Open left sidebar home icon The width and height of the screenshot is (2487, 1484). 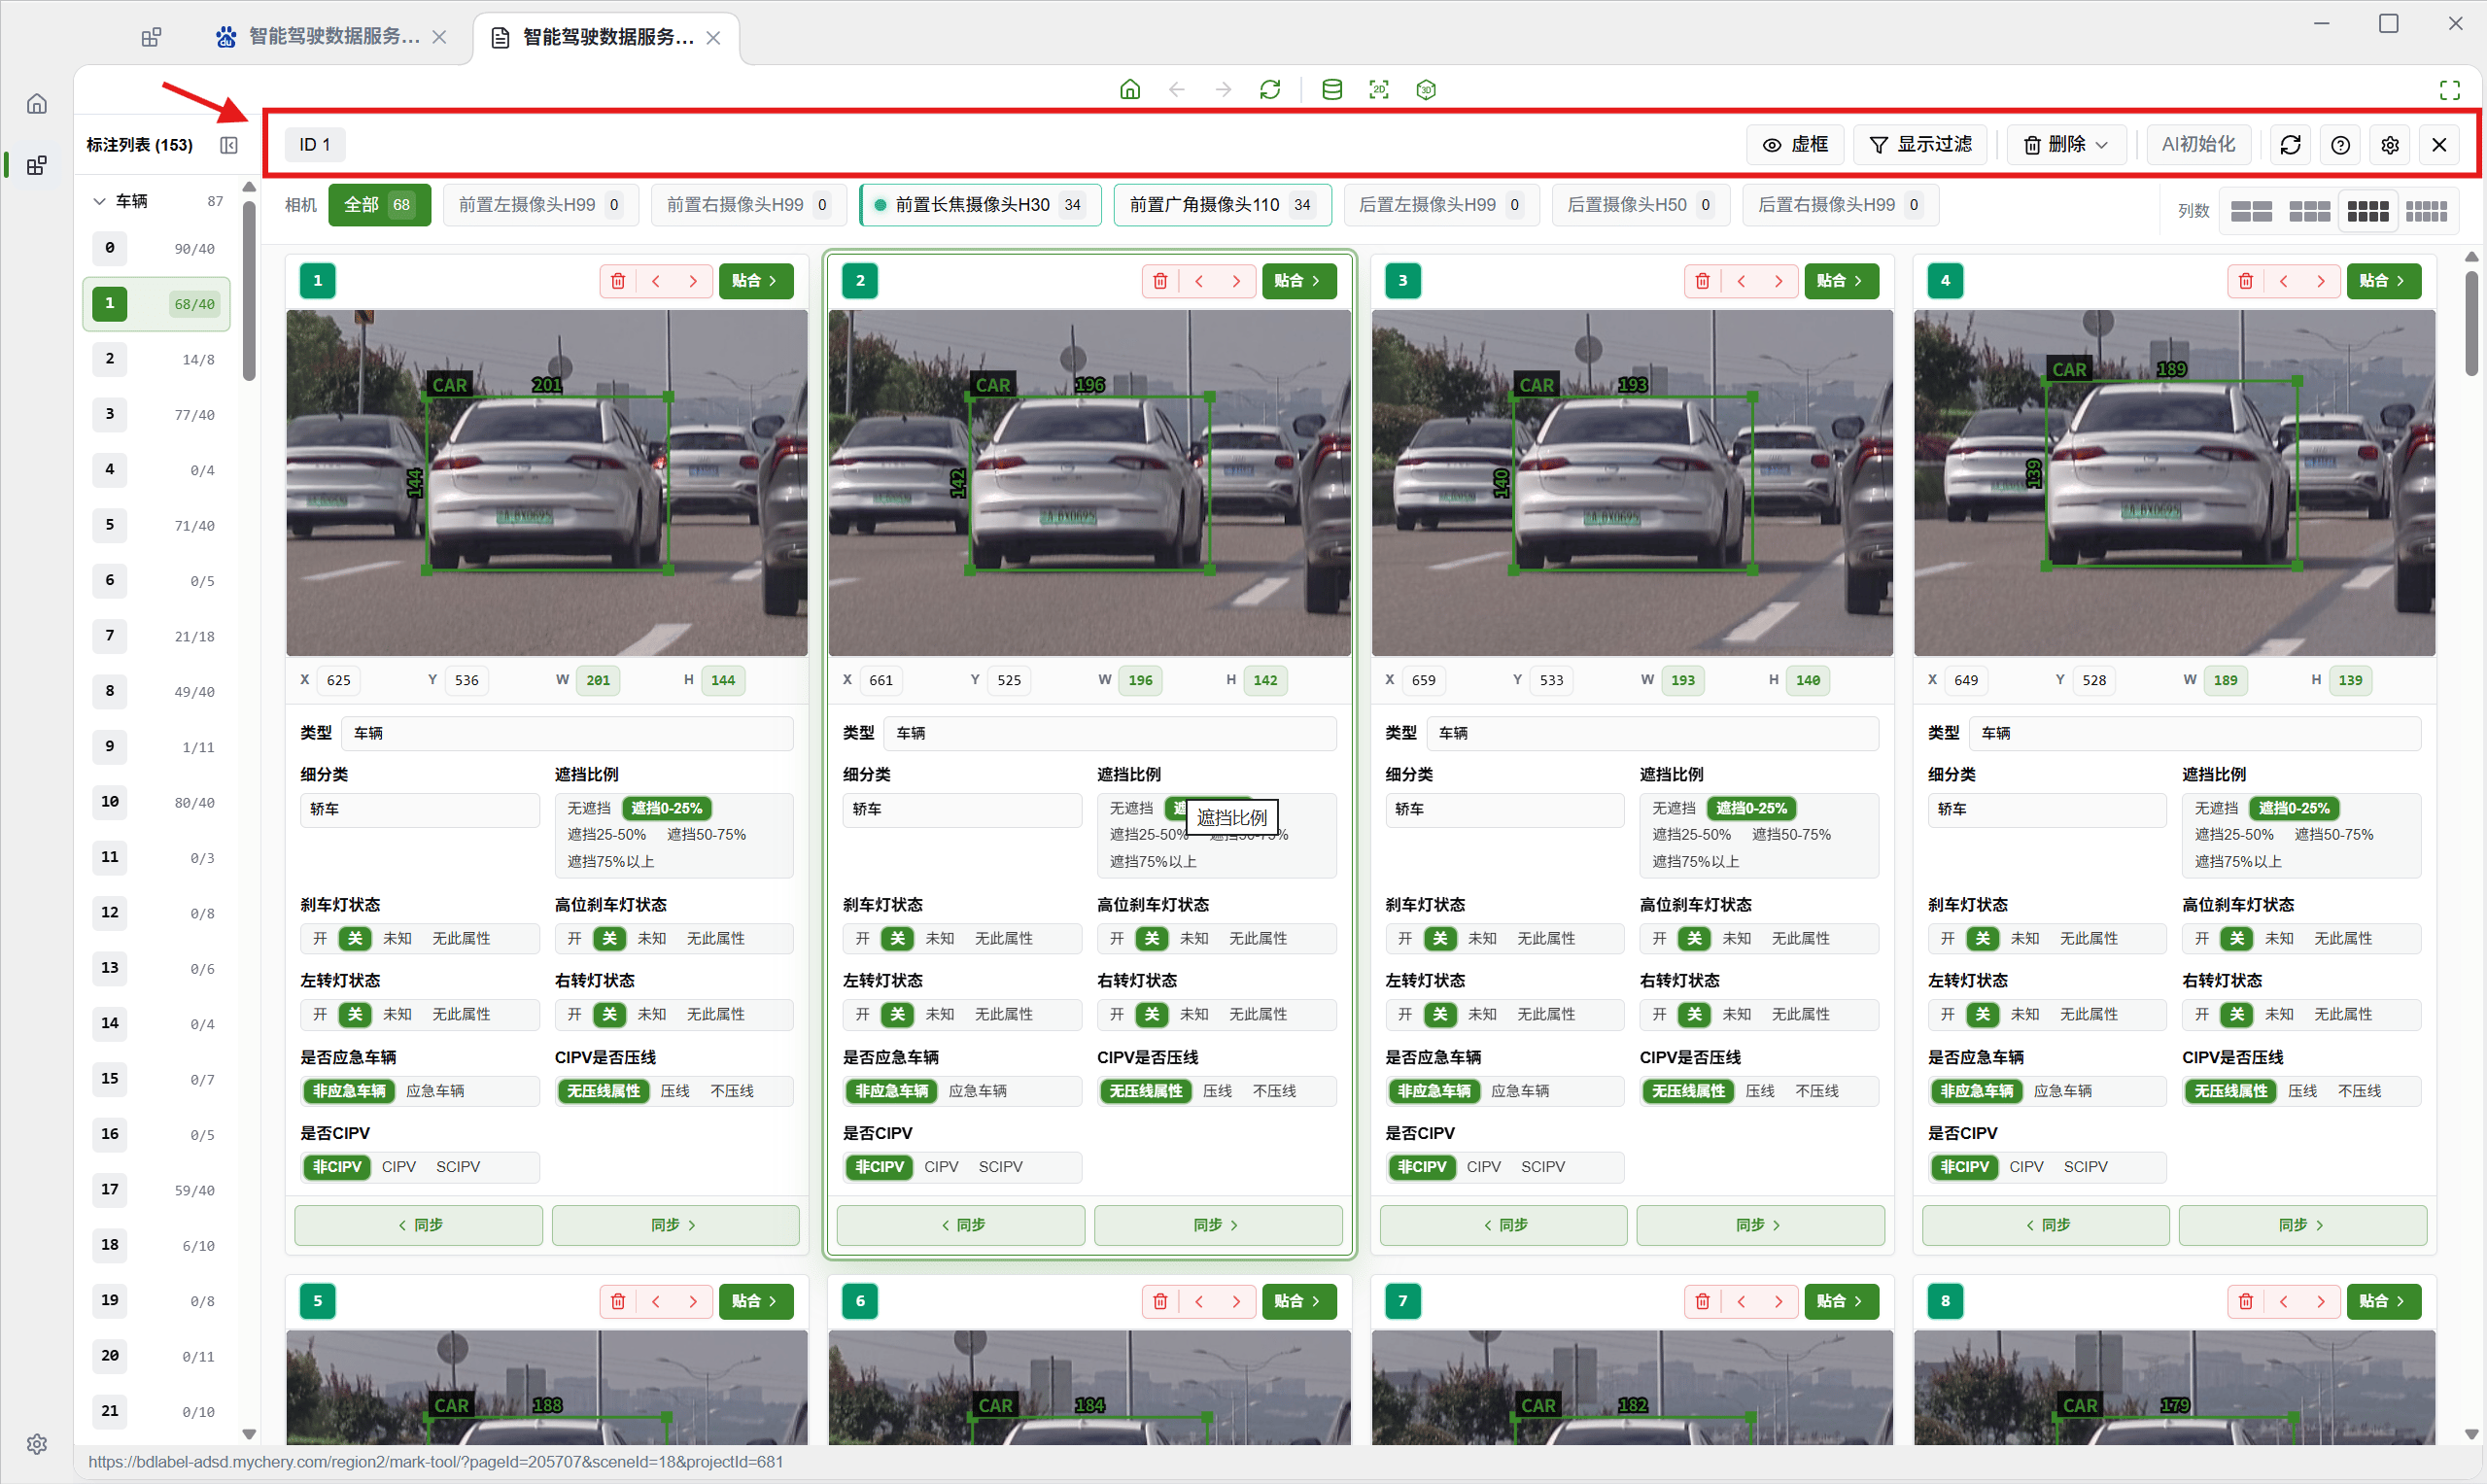(37, 104)
